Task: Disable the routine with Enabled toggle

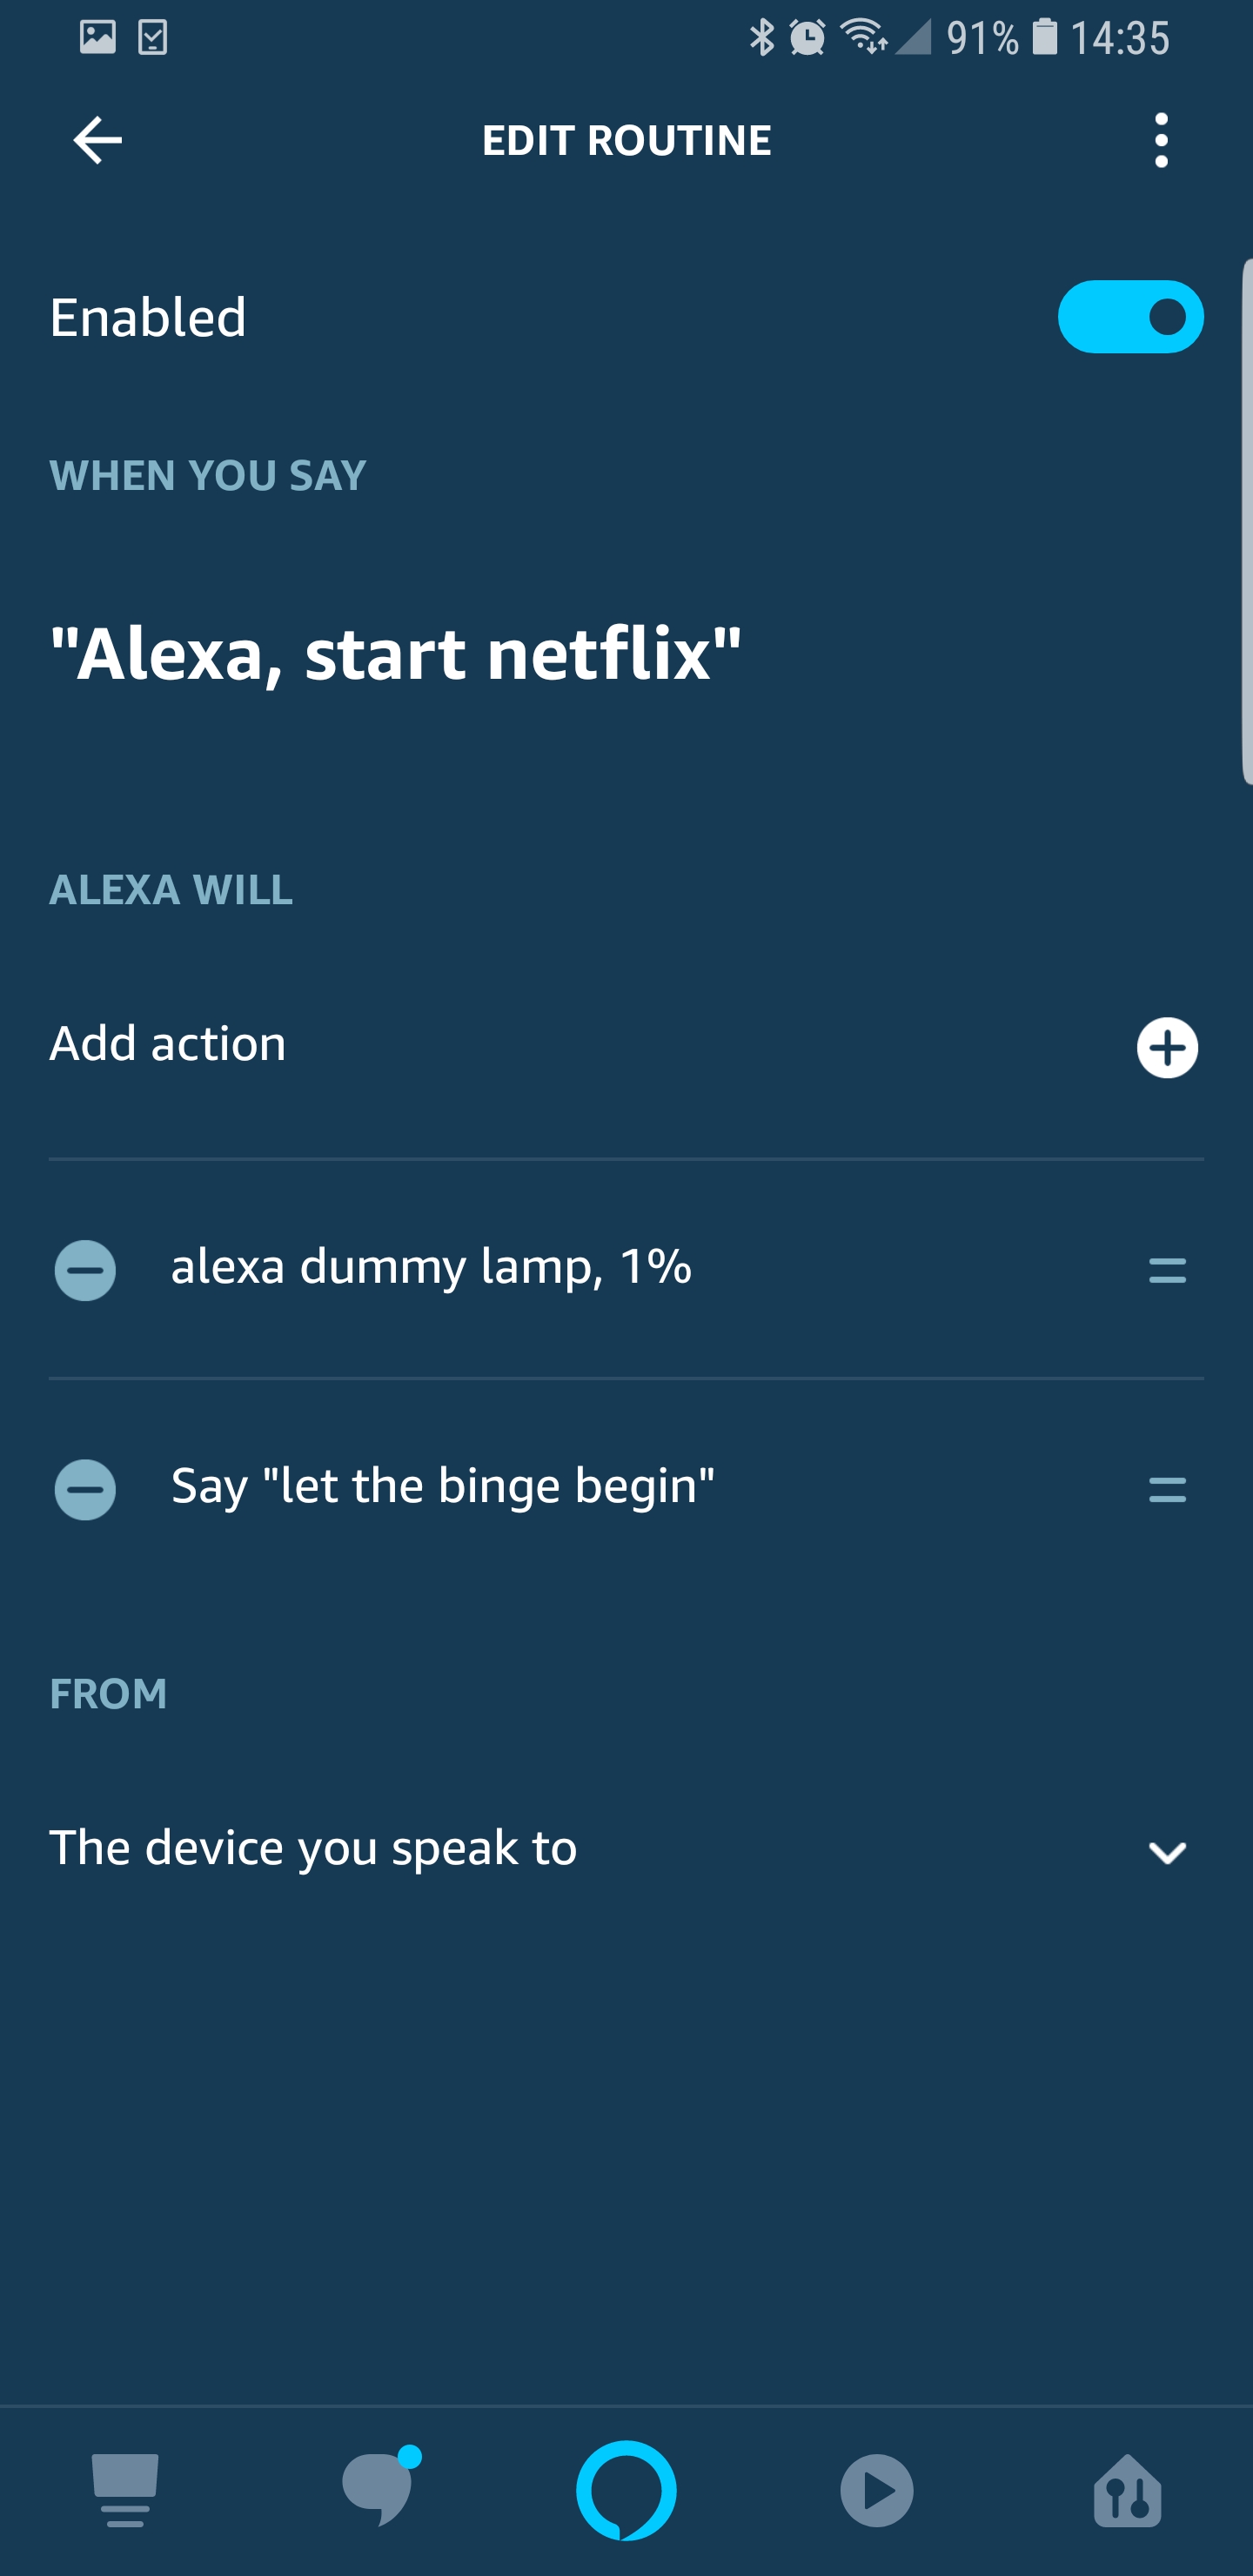Action: point(1130,317)
